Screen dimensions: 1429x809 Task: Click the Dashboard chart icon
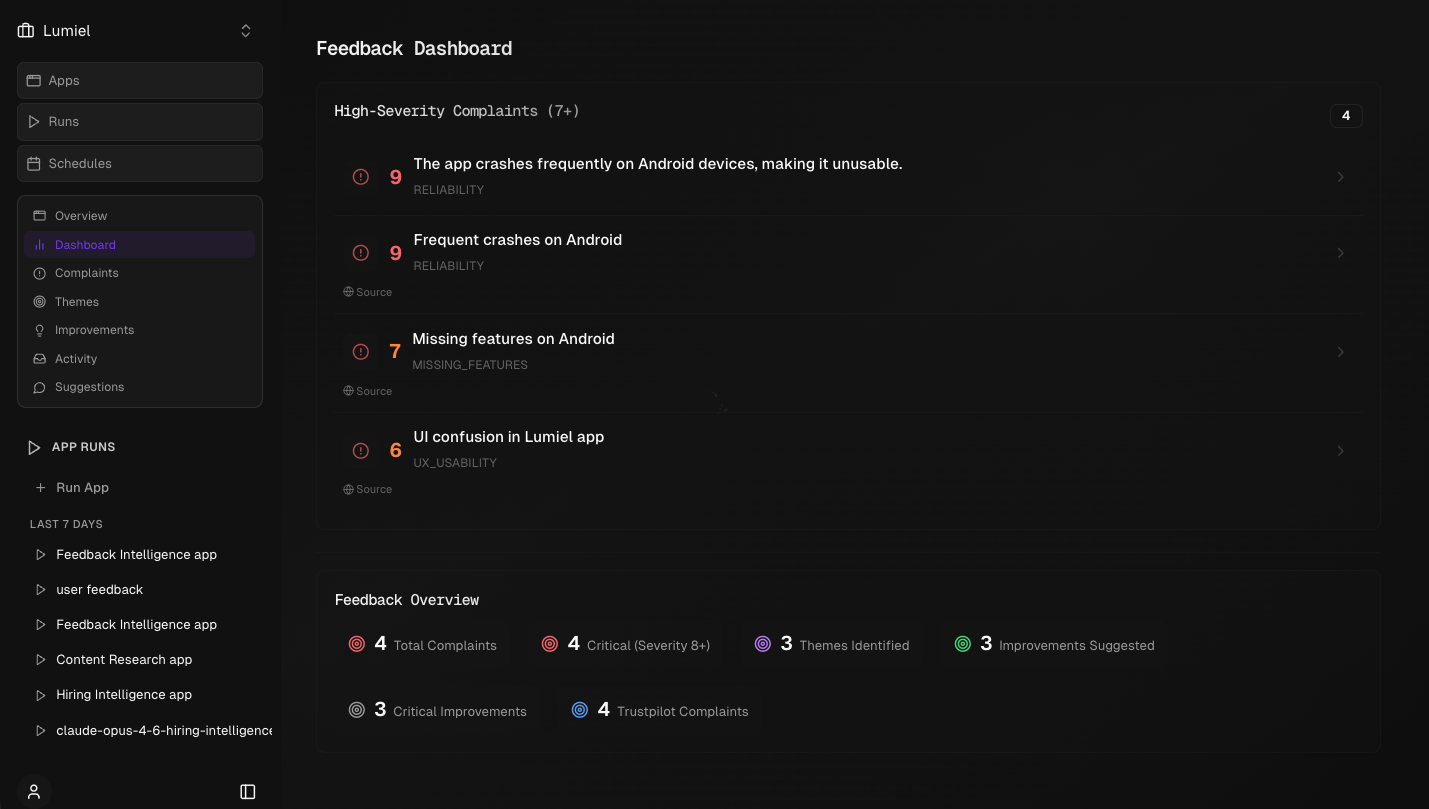(x=39, y=244)
